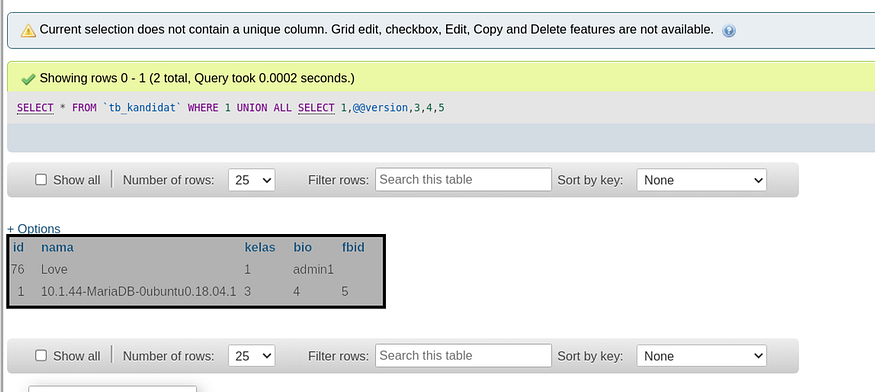Click the @@version variable in the query
The image size is (875, 392).
click(380, 108)
